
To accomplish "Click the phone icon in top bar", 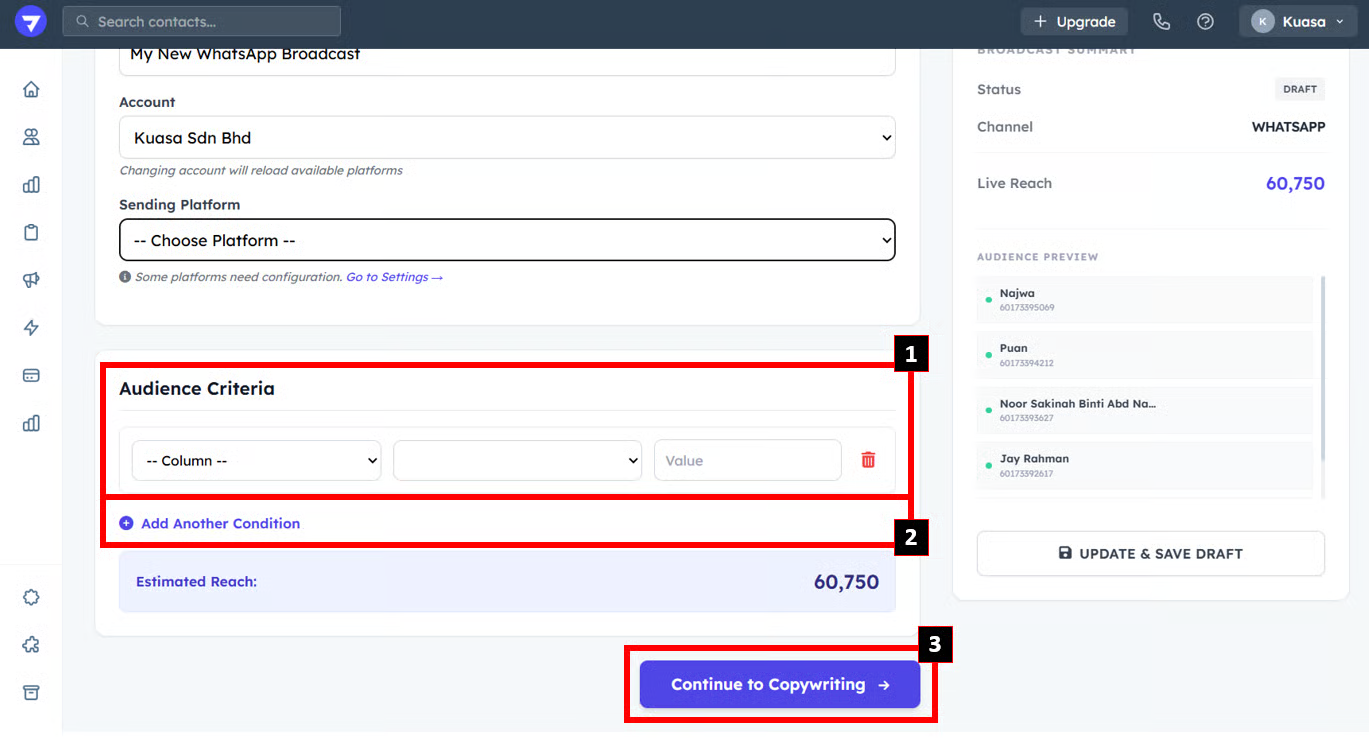I will coord(1161,21).
